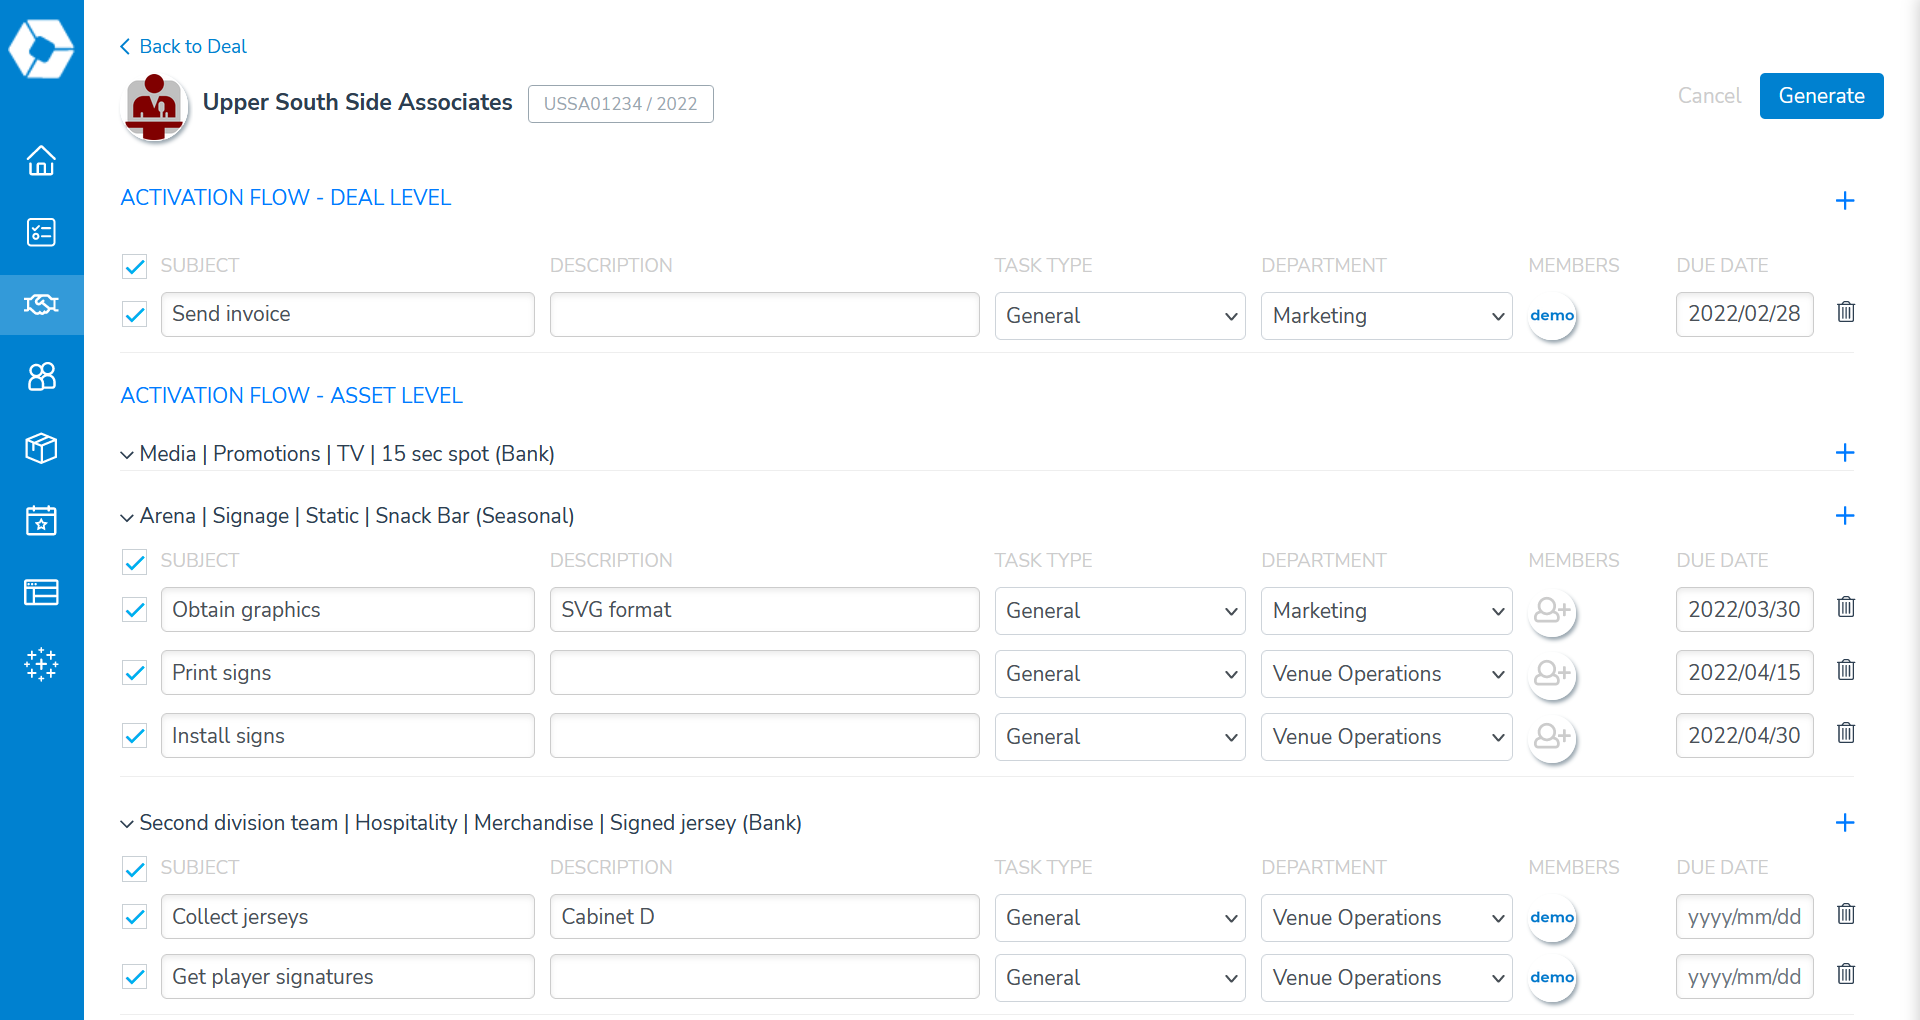This screenshot has width=1920, height=1020.
Task: Collapse the Media Promotions TV 15 sec spot section
Action: point(127,455)
